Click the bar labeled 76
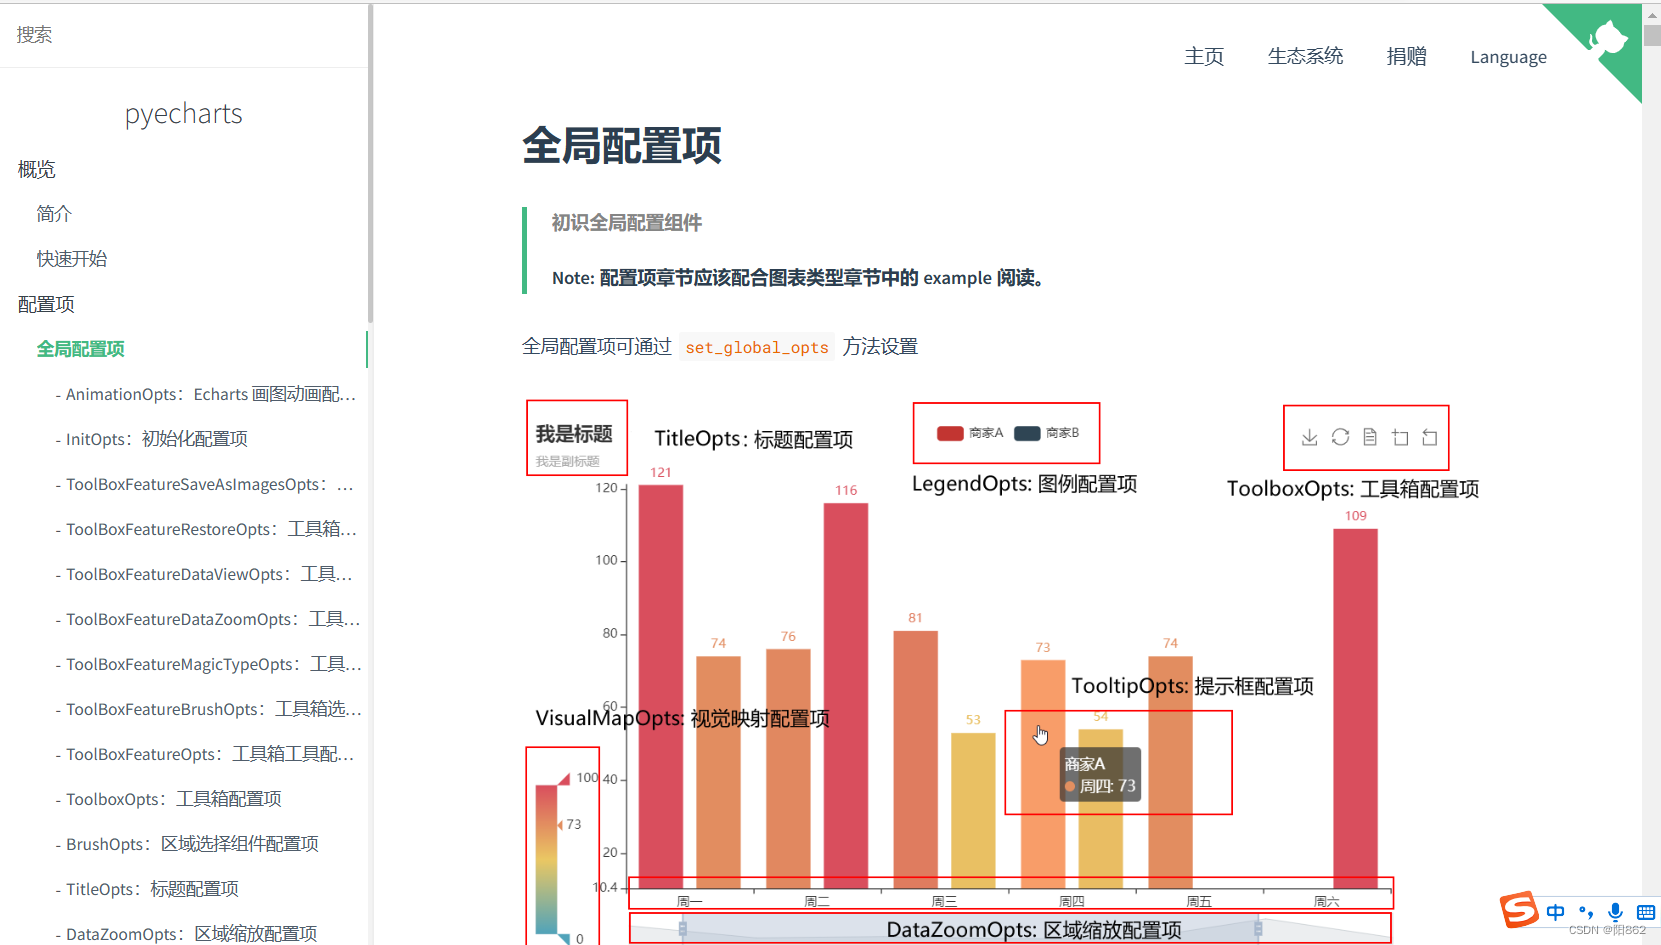The image size is (1661, 945). [788, 769]
